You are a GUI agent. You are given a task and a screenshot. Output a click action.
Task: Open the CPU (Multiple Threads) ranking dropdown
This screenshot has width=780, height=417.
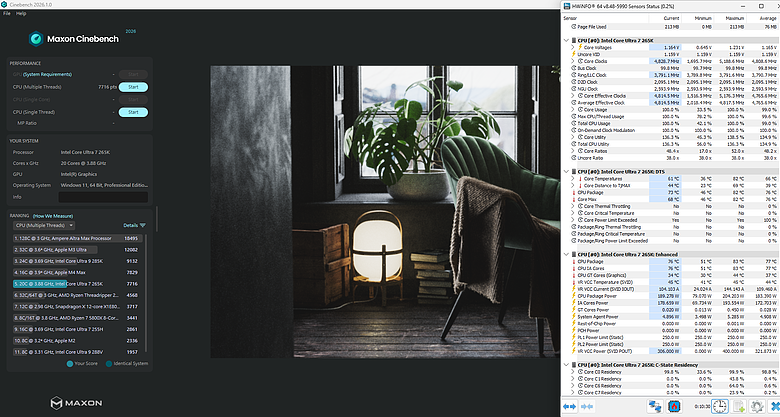pos(44,225)
